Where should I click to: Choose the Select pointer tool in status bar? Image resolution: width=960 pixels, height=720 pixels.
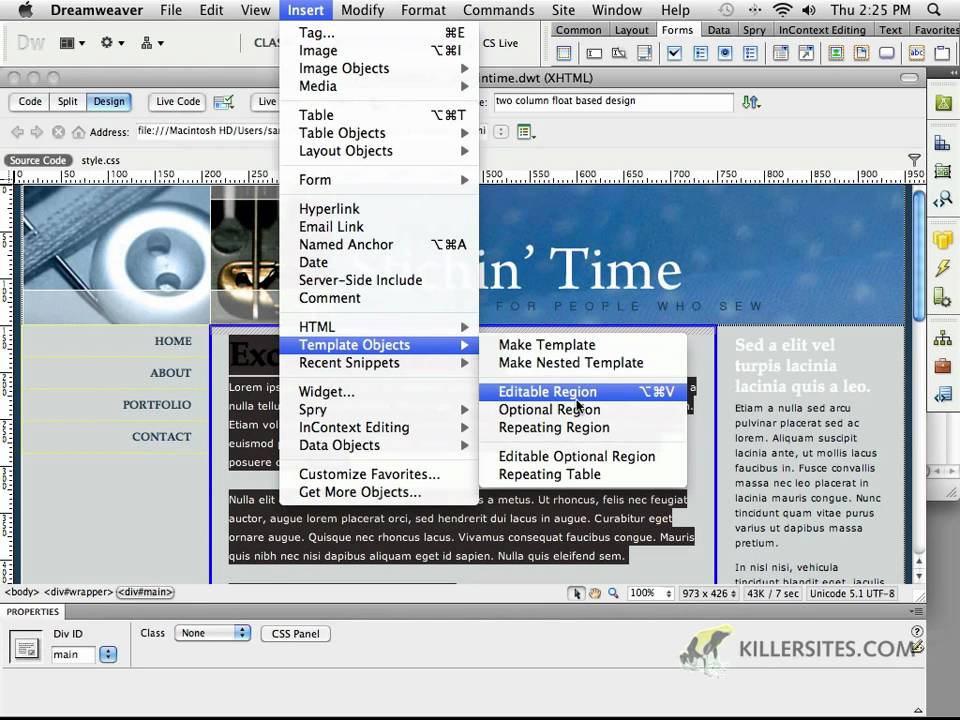(x=576, y=593)
